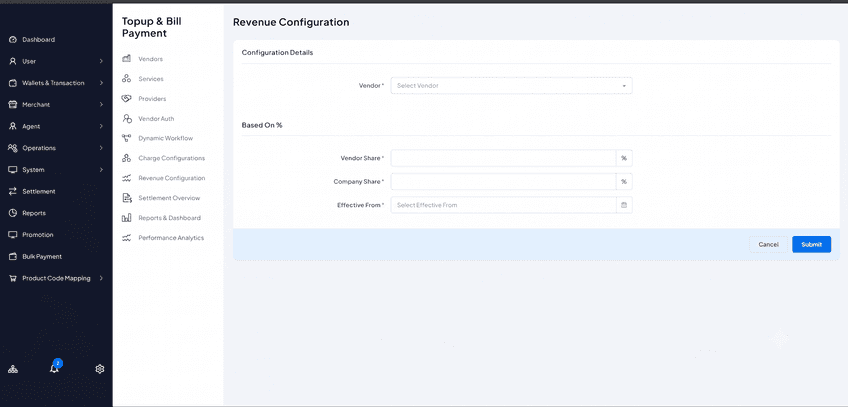Click the Bulk Payment icon

coord(13,257)
